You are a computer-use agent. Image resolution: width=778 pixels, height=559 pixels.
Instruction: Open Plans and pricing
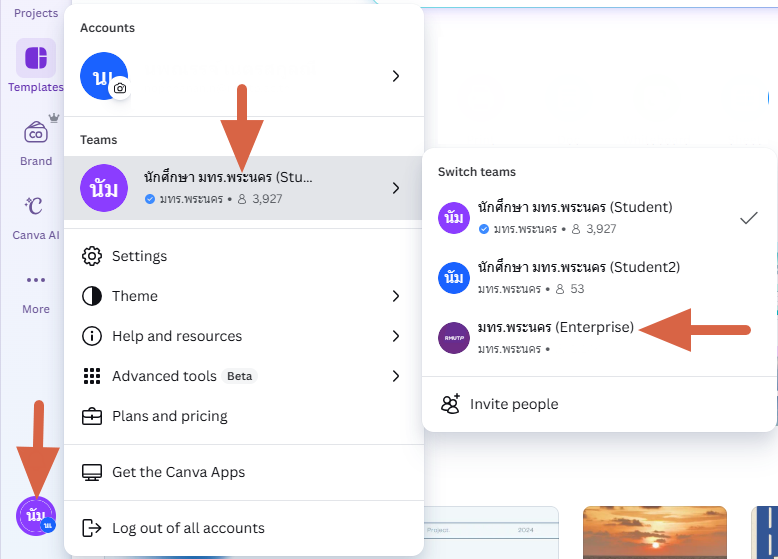pos(170,416)
